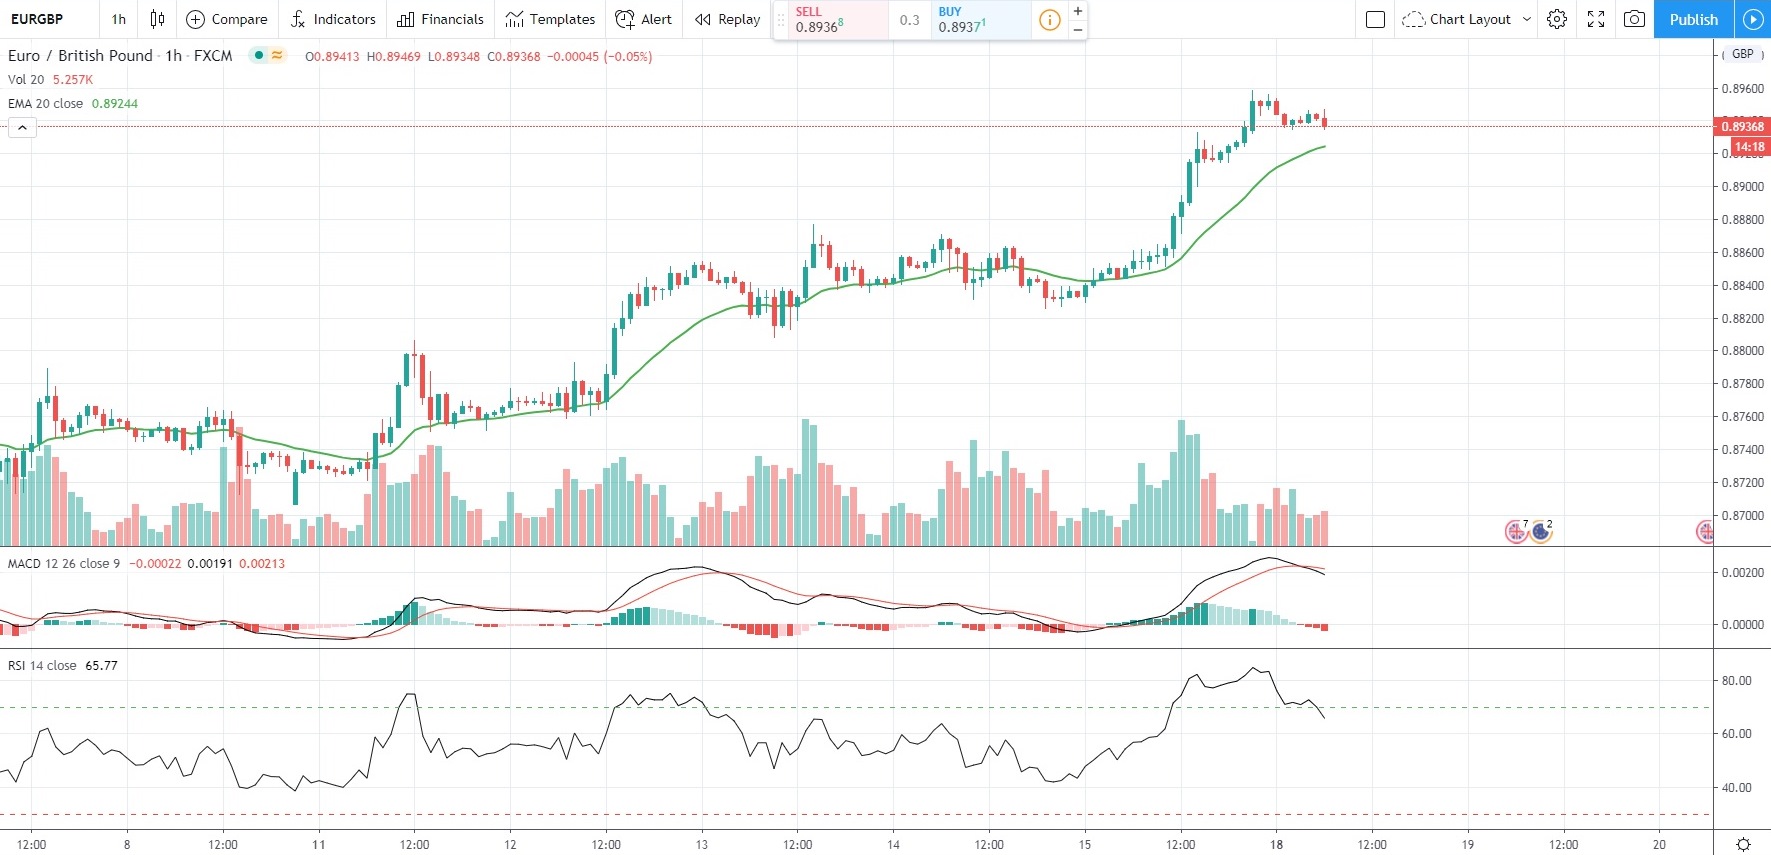Start bar Replay mode
1771x855 pixels.
pos(727,19)
